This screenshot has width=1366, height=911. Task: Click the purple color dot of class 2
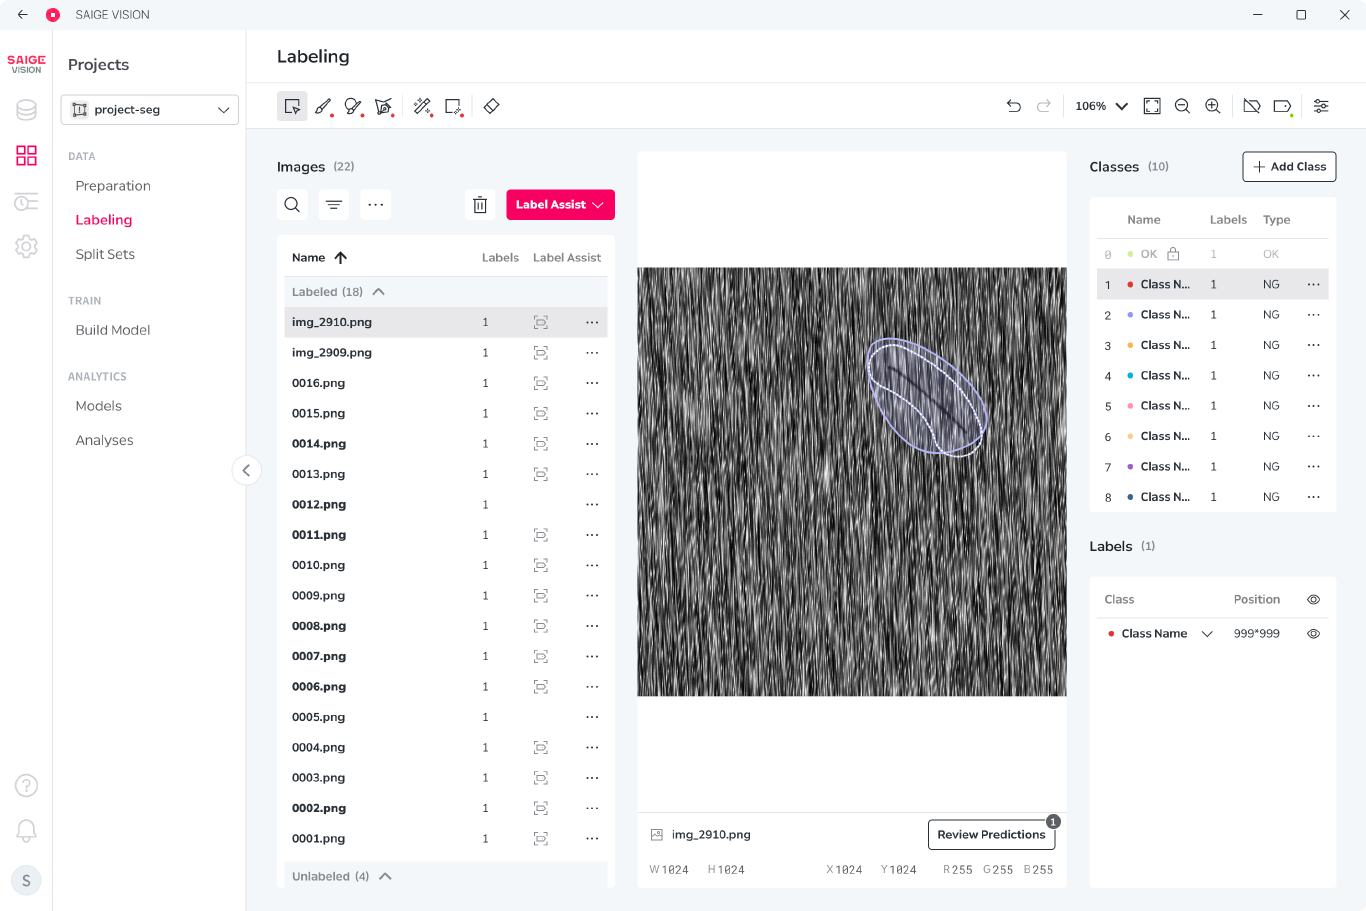point(1130,315)
